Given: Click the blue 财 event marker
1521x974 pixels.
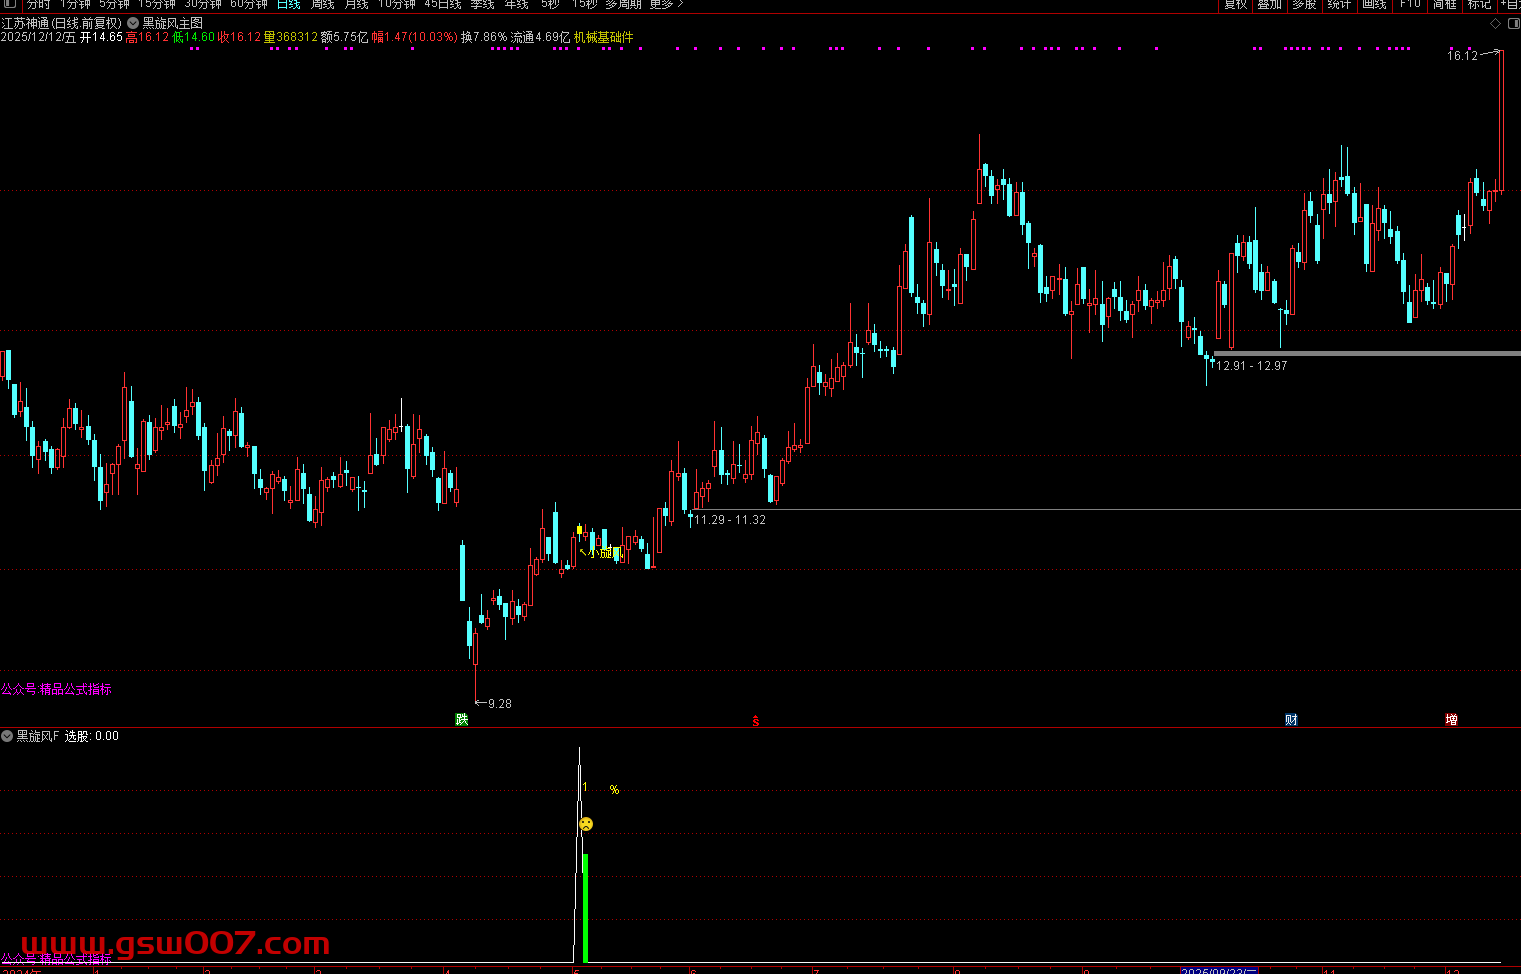Looking at the screenshot, I should [1291, 719].
